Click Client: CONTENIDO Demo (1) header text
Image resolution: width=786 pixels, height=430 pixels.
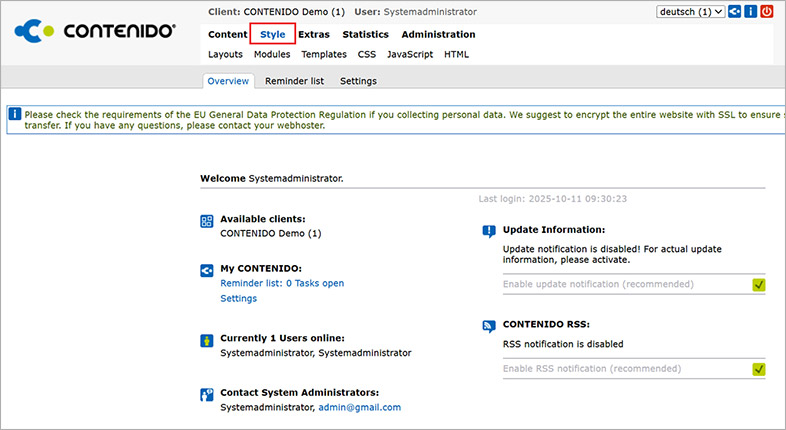tap(276, 12)
